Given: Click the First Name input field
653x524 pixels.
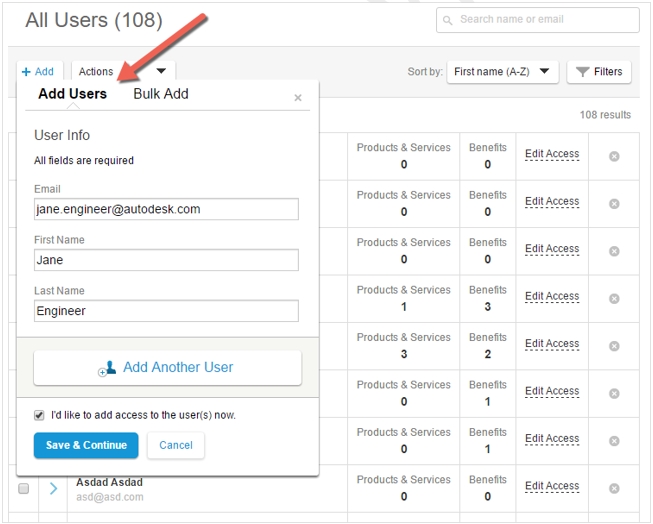Looking at the screenshot, I should coord(166,260).
